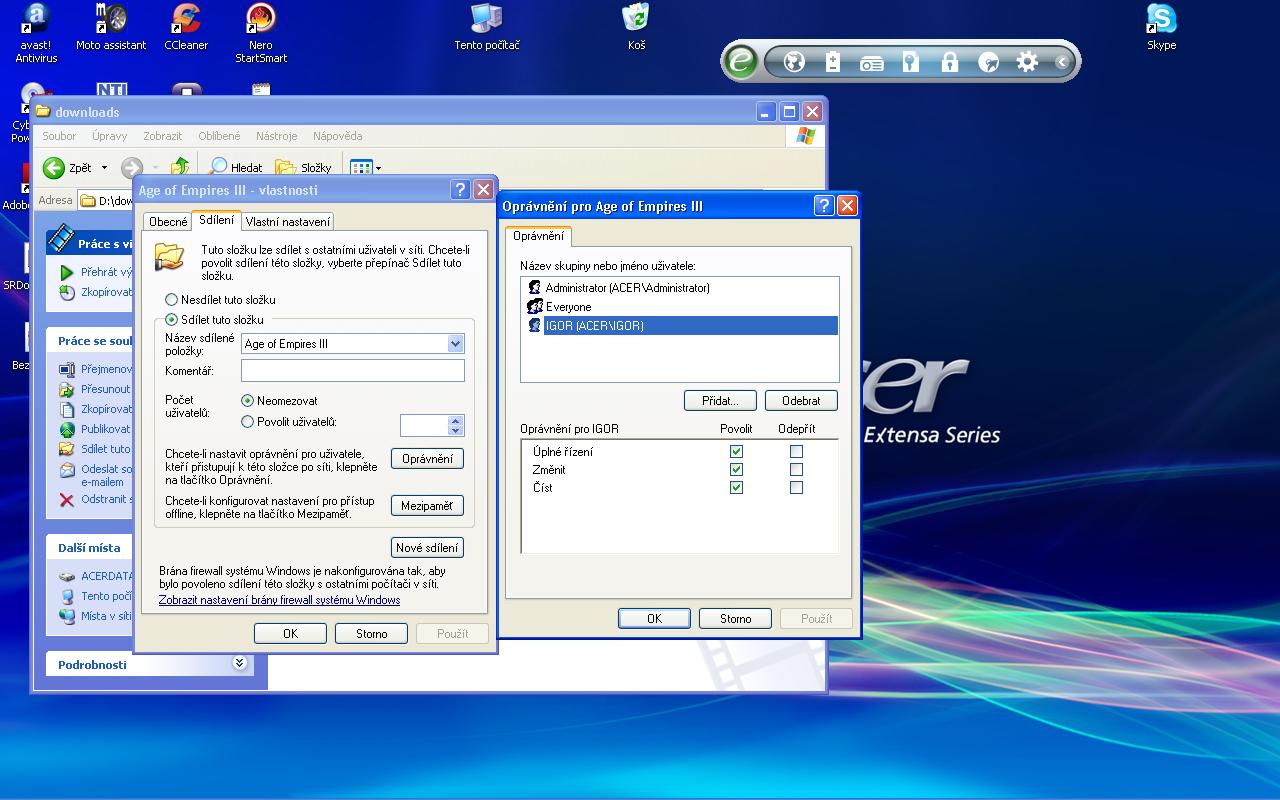Collapse the Podrobnosti panel chevron
1280x800 pixels.
pyautogui.click(x=239, y=663)
